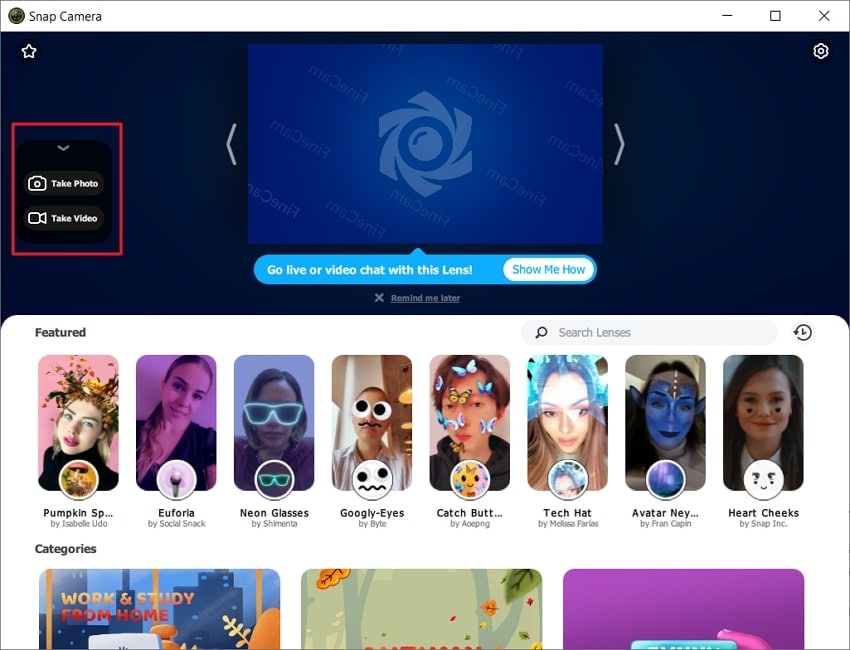Click creator name Aoepng
This screenshot has width=850, height=650.
(x=475, y=524)
